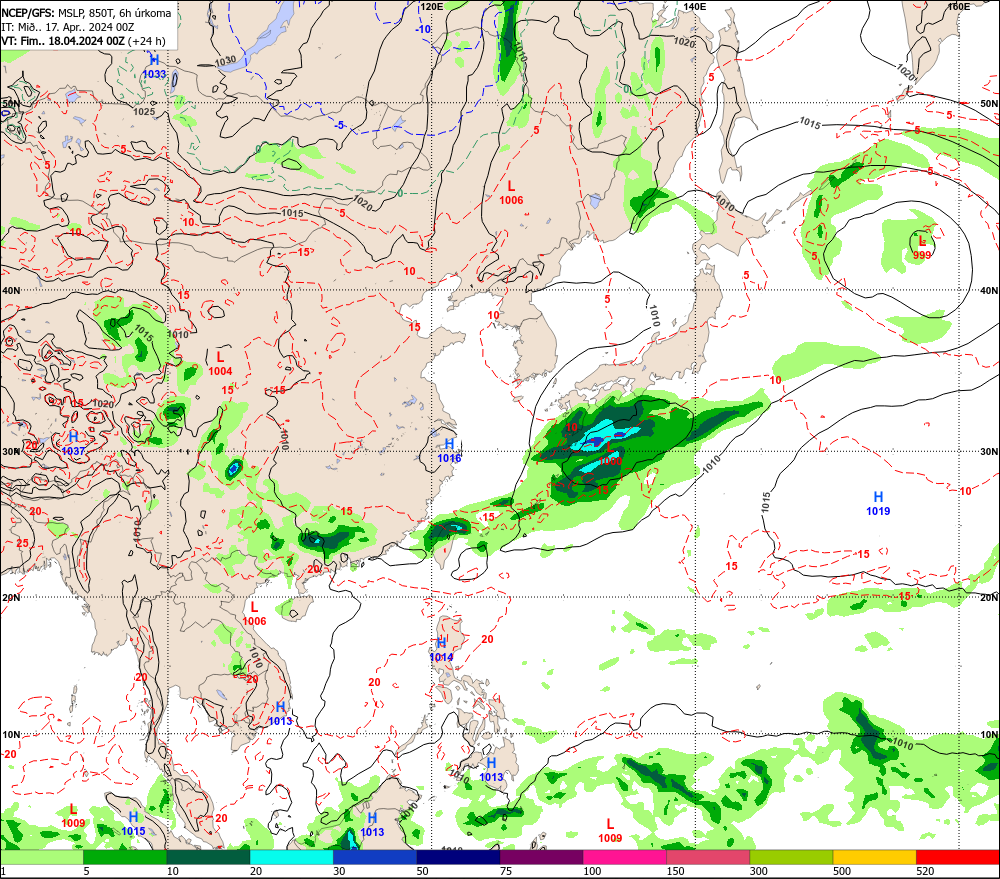
Task: Click the H 1014 high over Luzon
Action: (441, 650)
